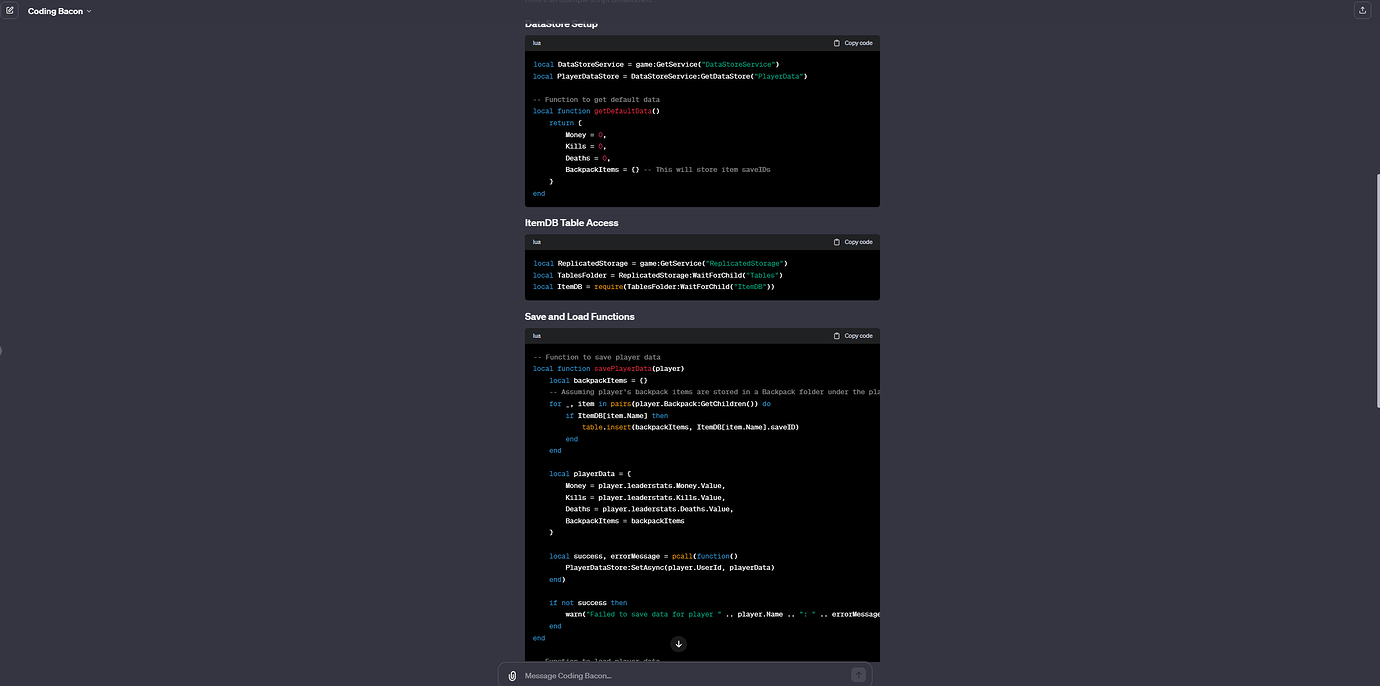Share the conversation via the export icon
Screen dimensions: 1380x686
pos(1362,10)
